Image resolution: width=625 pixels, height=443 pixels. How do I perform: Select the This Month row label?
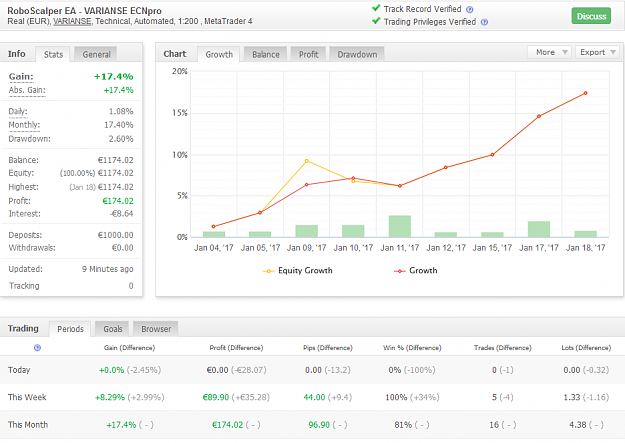tap(28, 425)
